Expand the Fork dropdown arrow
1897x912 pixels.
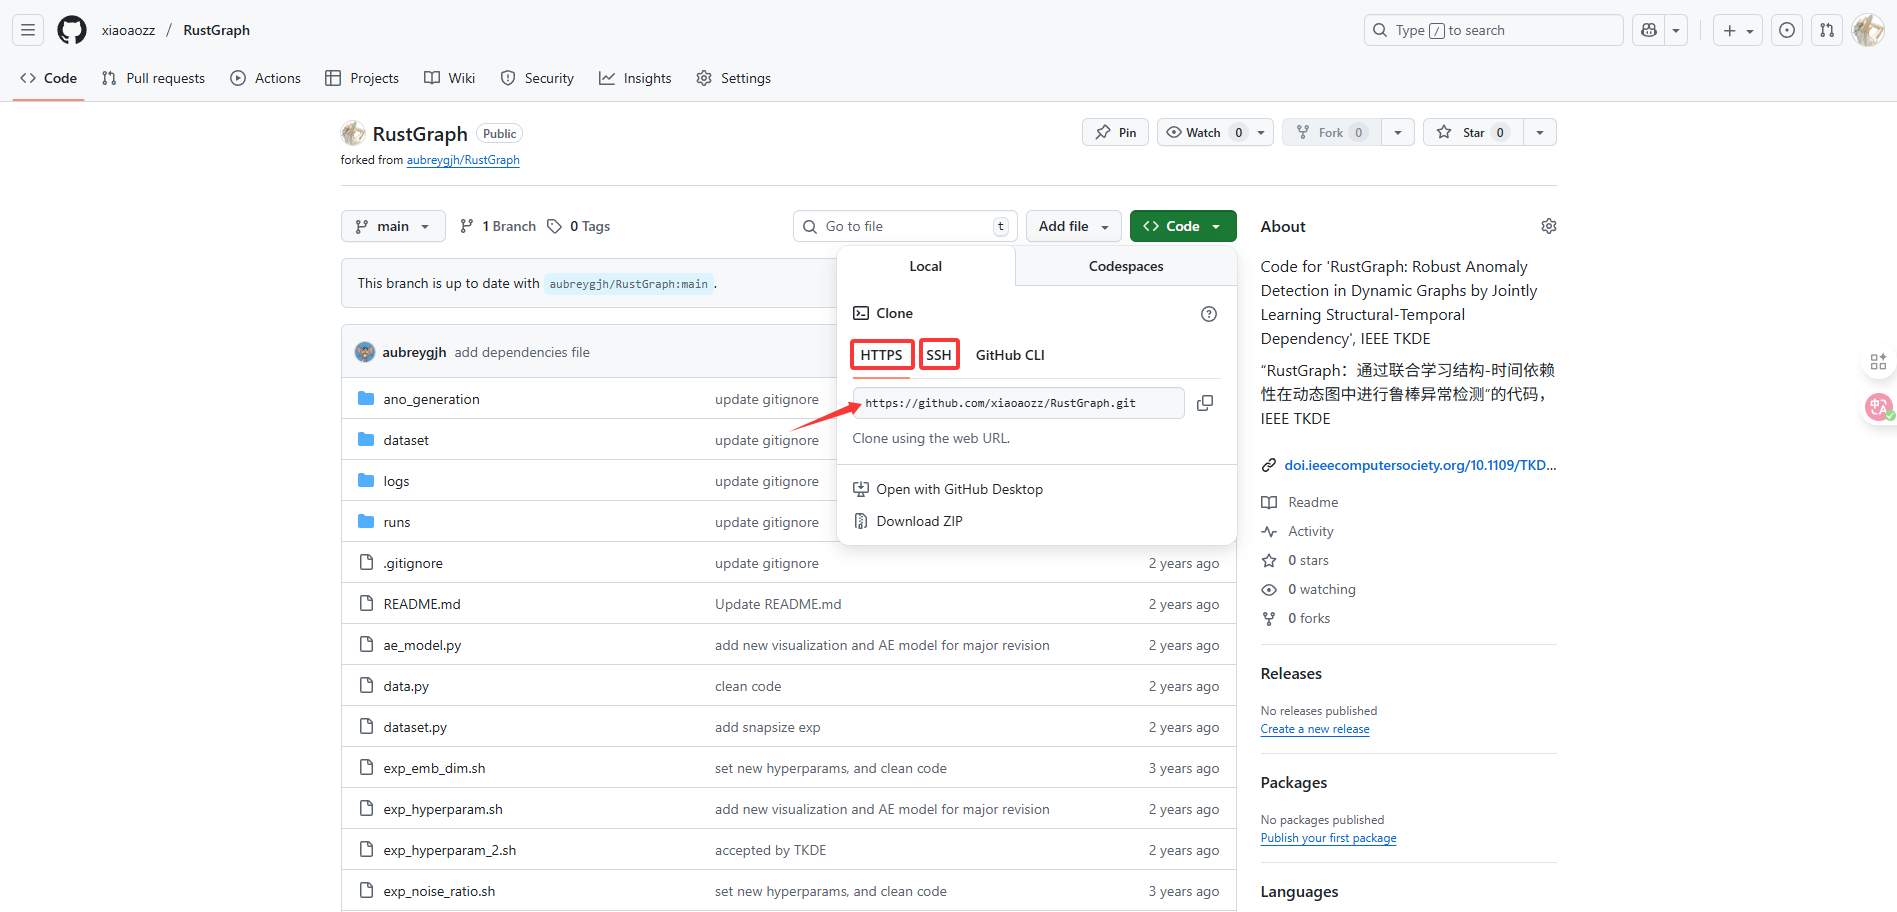click(1398, 132)
